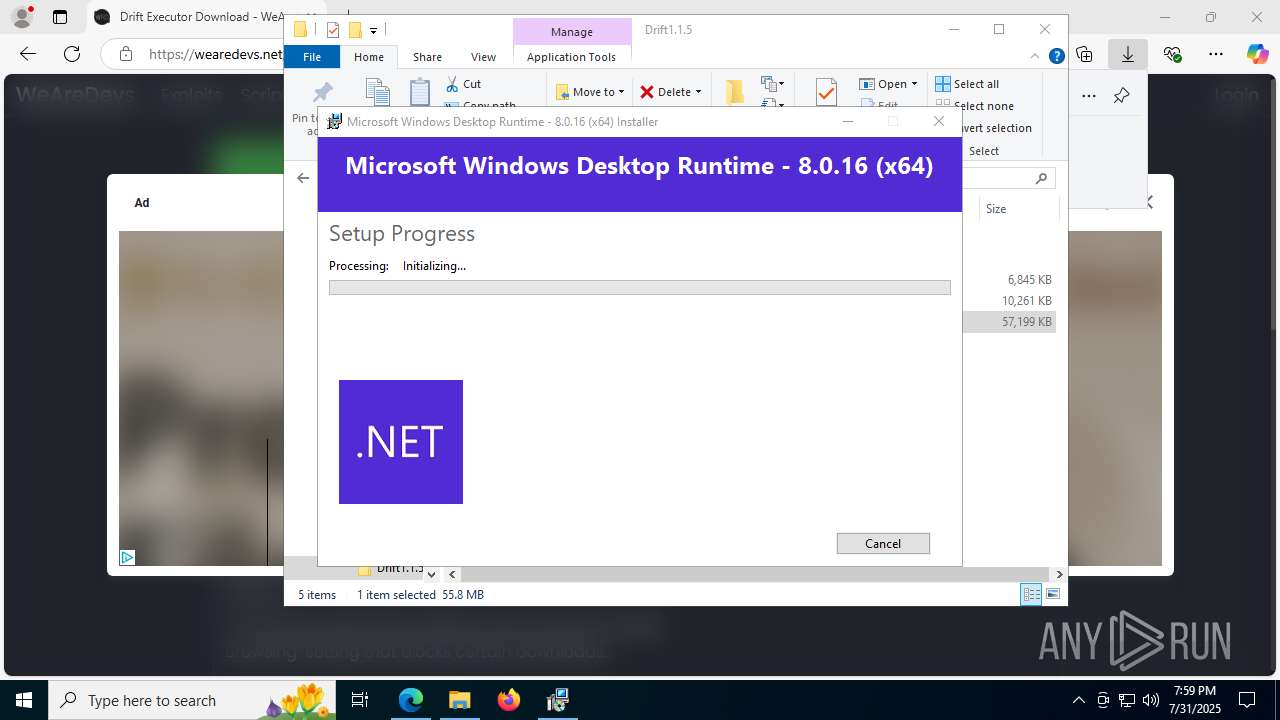Click the AdChoices icon on ad
Viewport: 1280px width, 720px height.
point(127,557)
